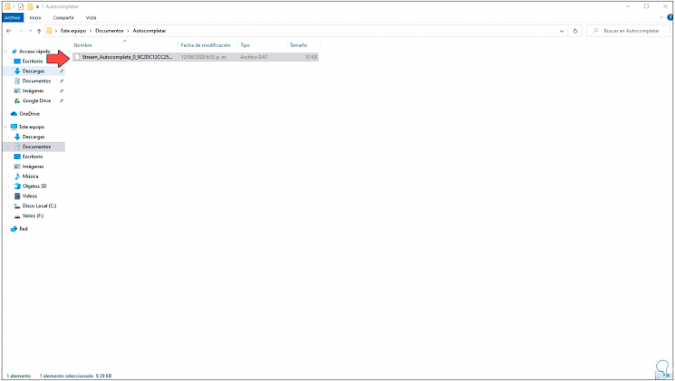
Task: Click the file's date 12/08/2020 cell
Action: (204, 57)
